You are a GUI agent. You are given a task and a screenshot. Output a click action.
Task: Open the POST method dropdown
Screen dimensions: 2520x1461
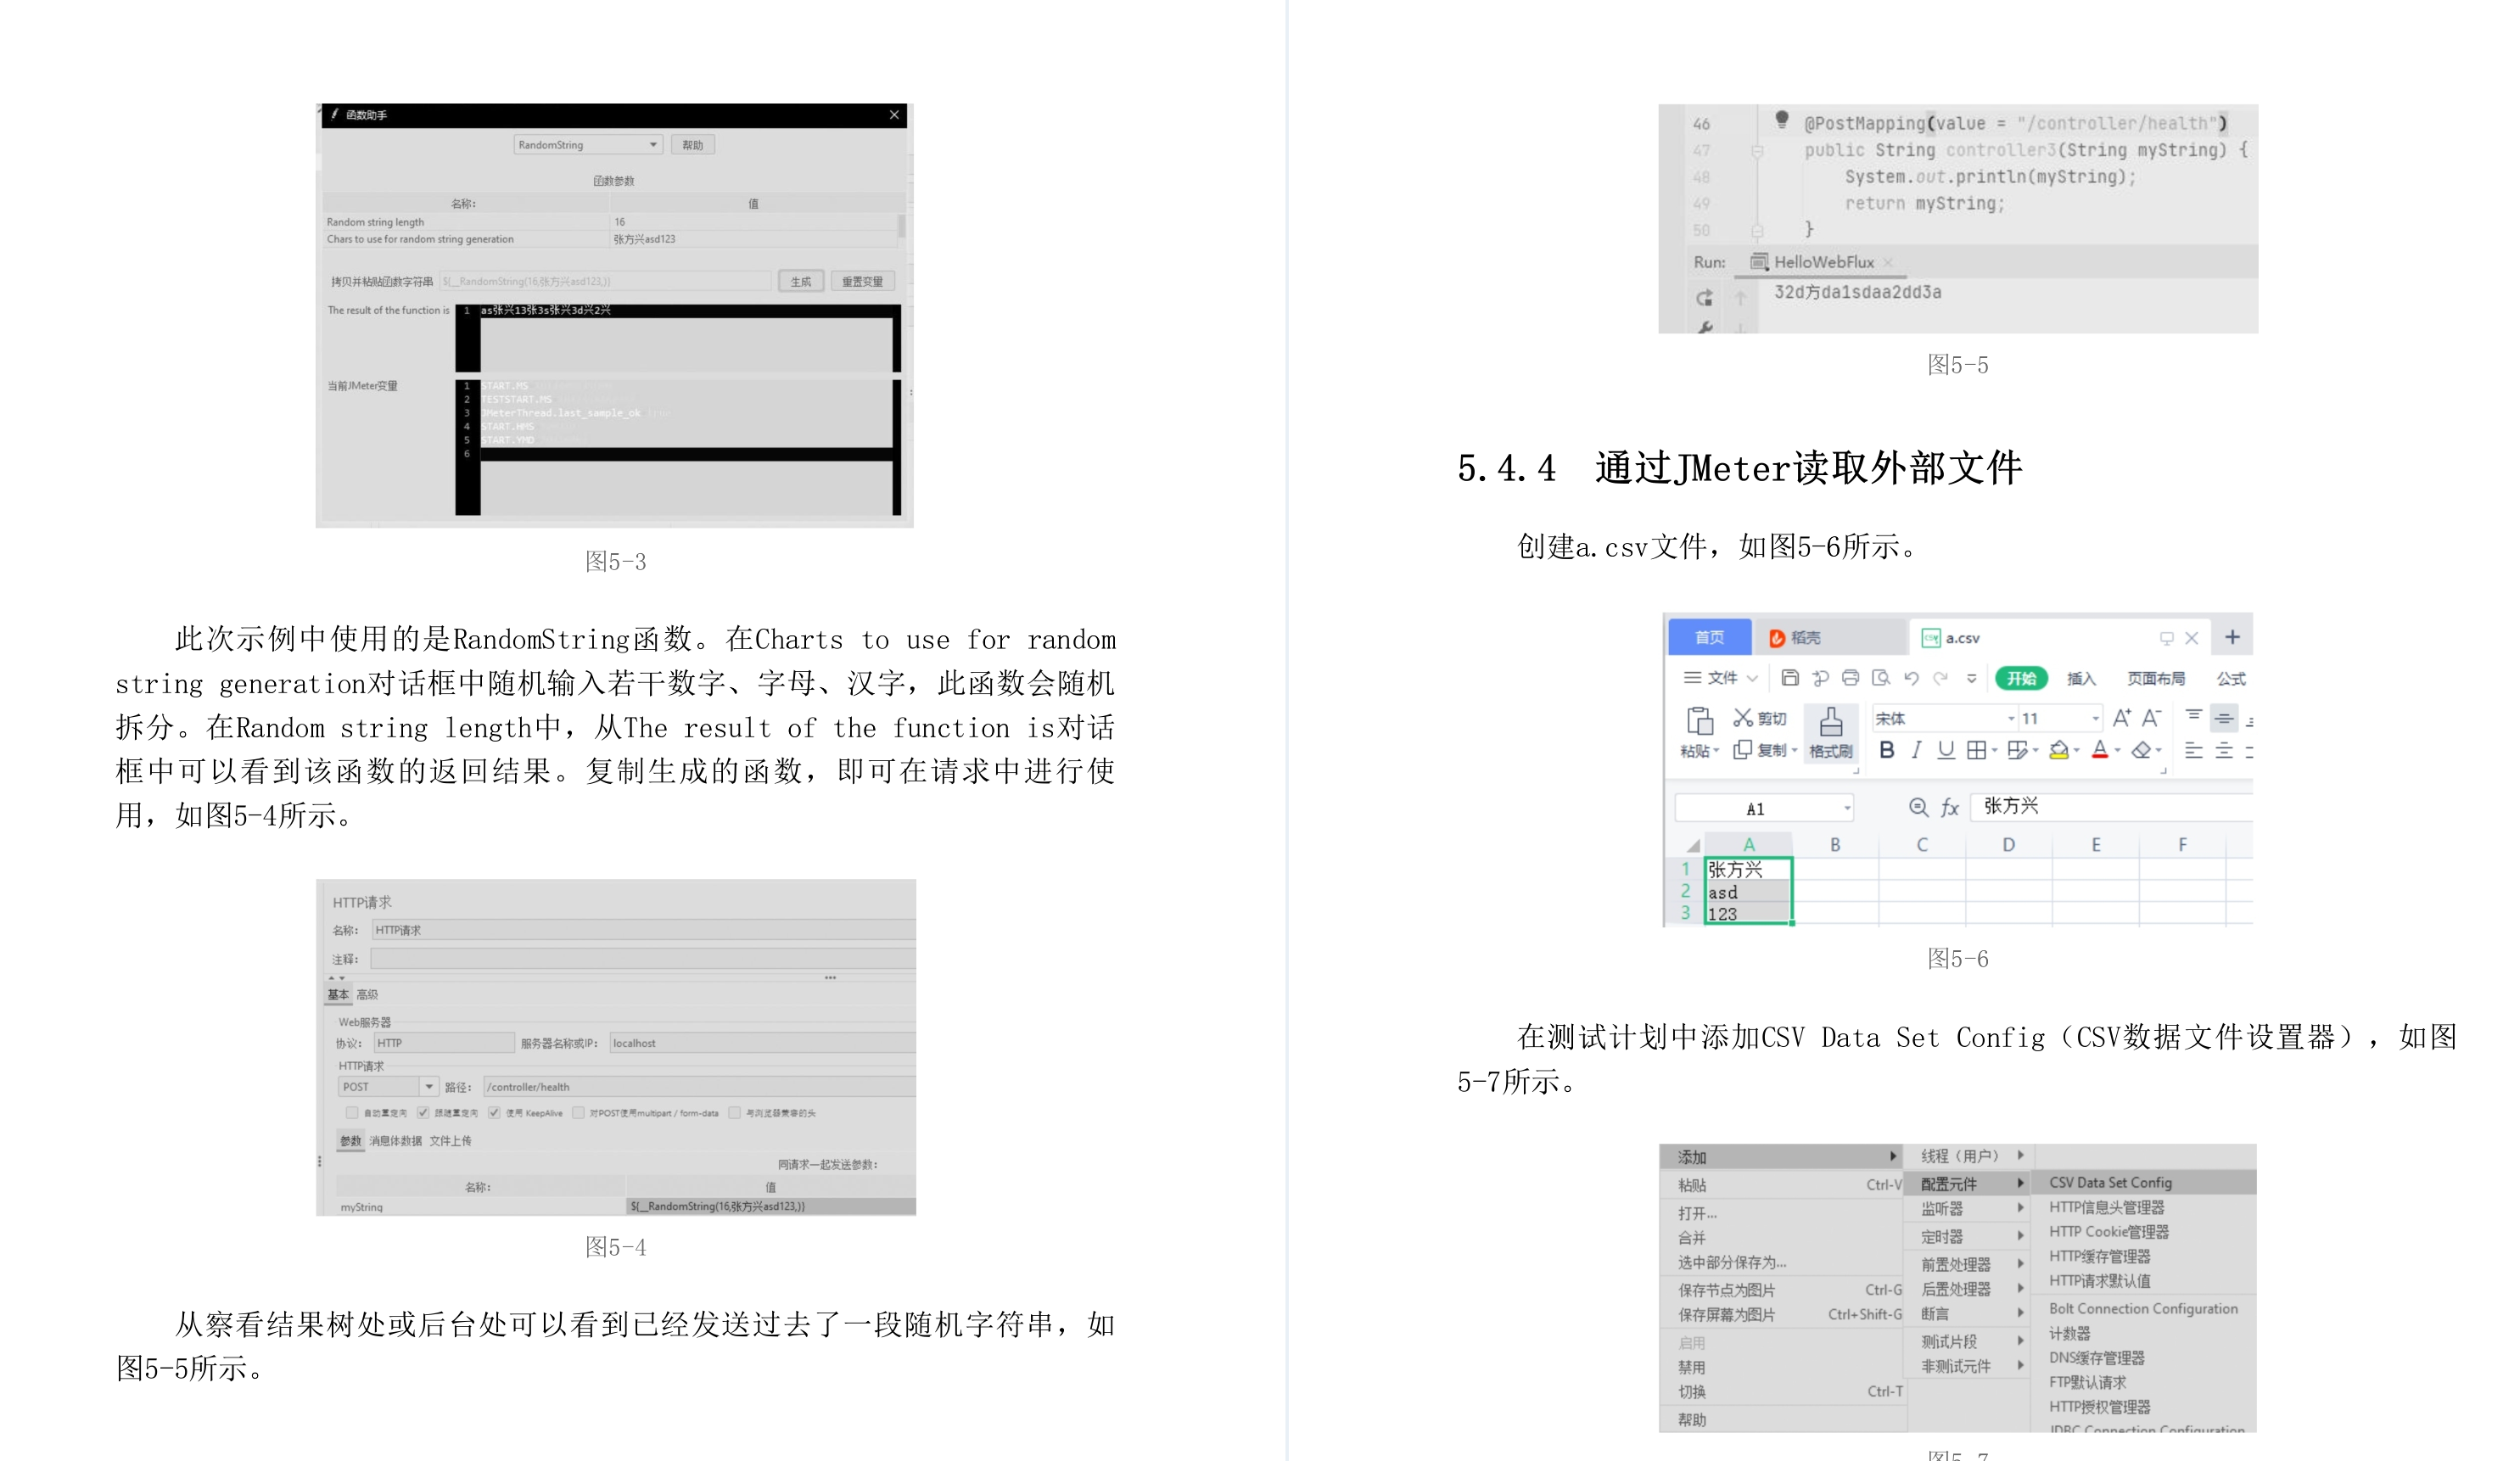point(429,1087)
